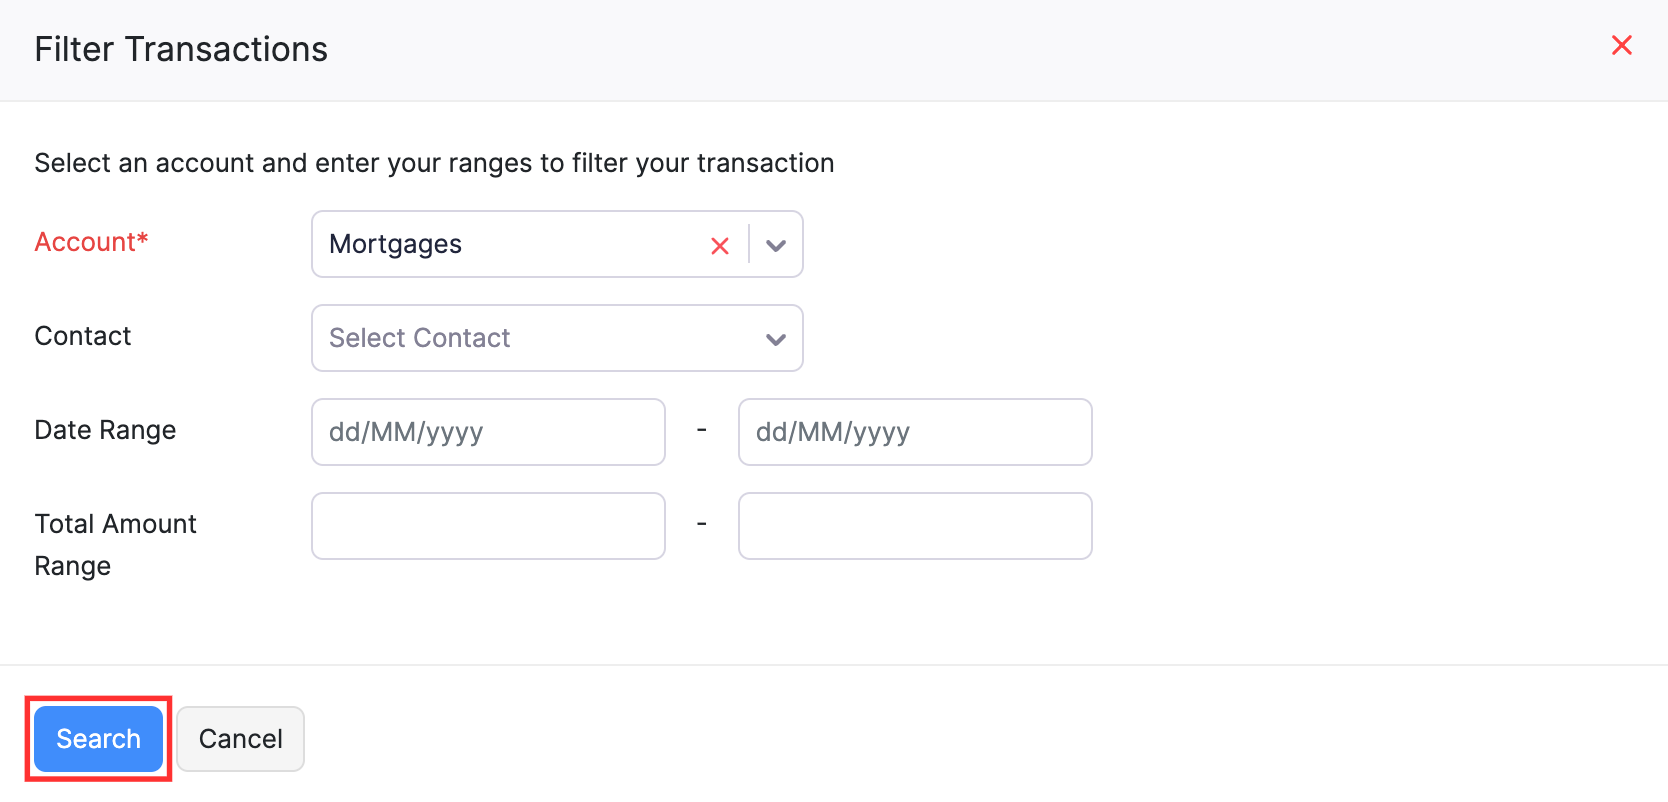The height and width of the screenshot is (802, 1668).
Task: Click the start date dd/MM/yyyy field
Action: tap(488, 431)
